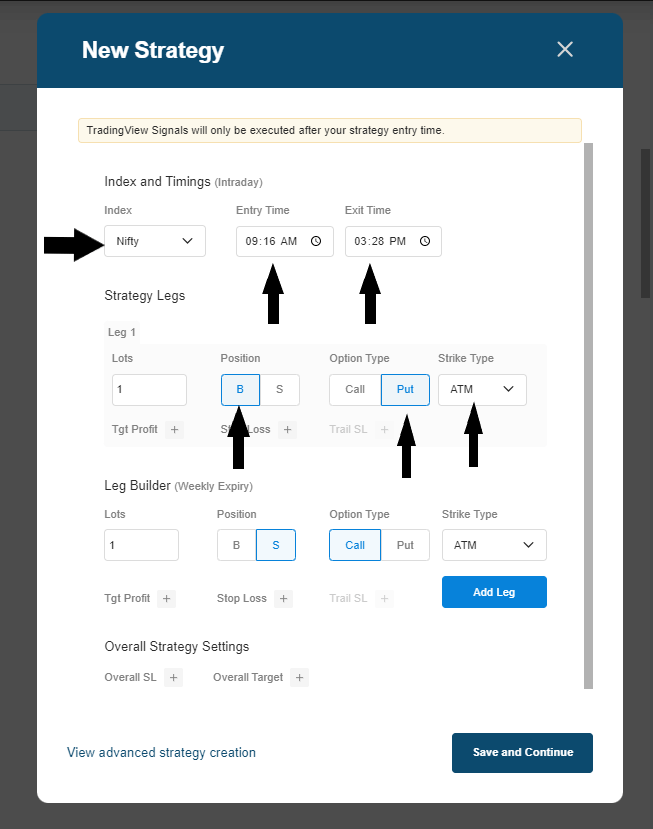Open the Nifty index dropdown
The width and height of the screenshot is (653, 829).
155,241
